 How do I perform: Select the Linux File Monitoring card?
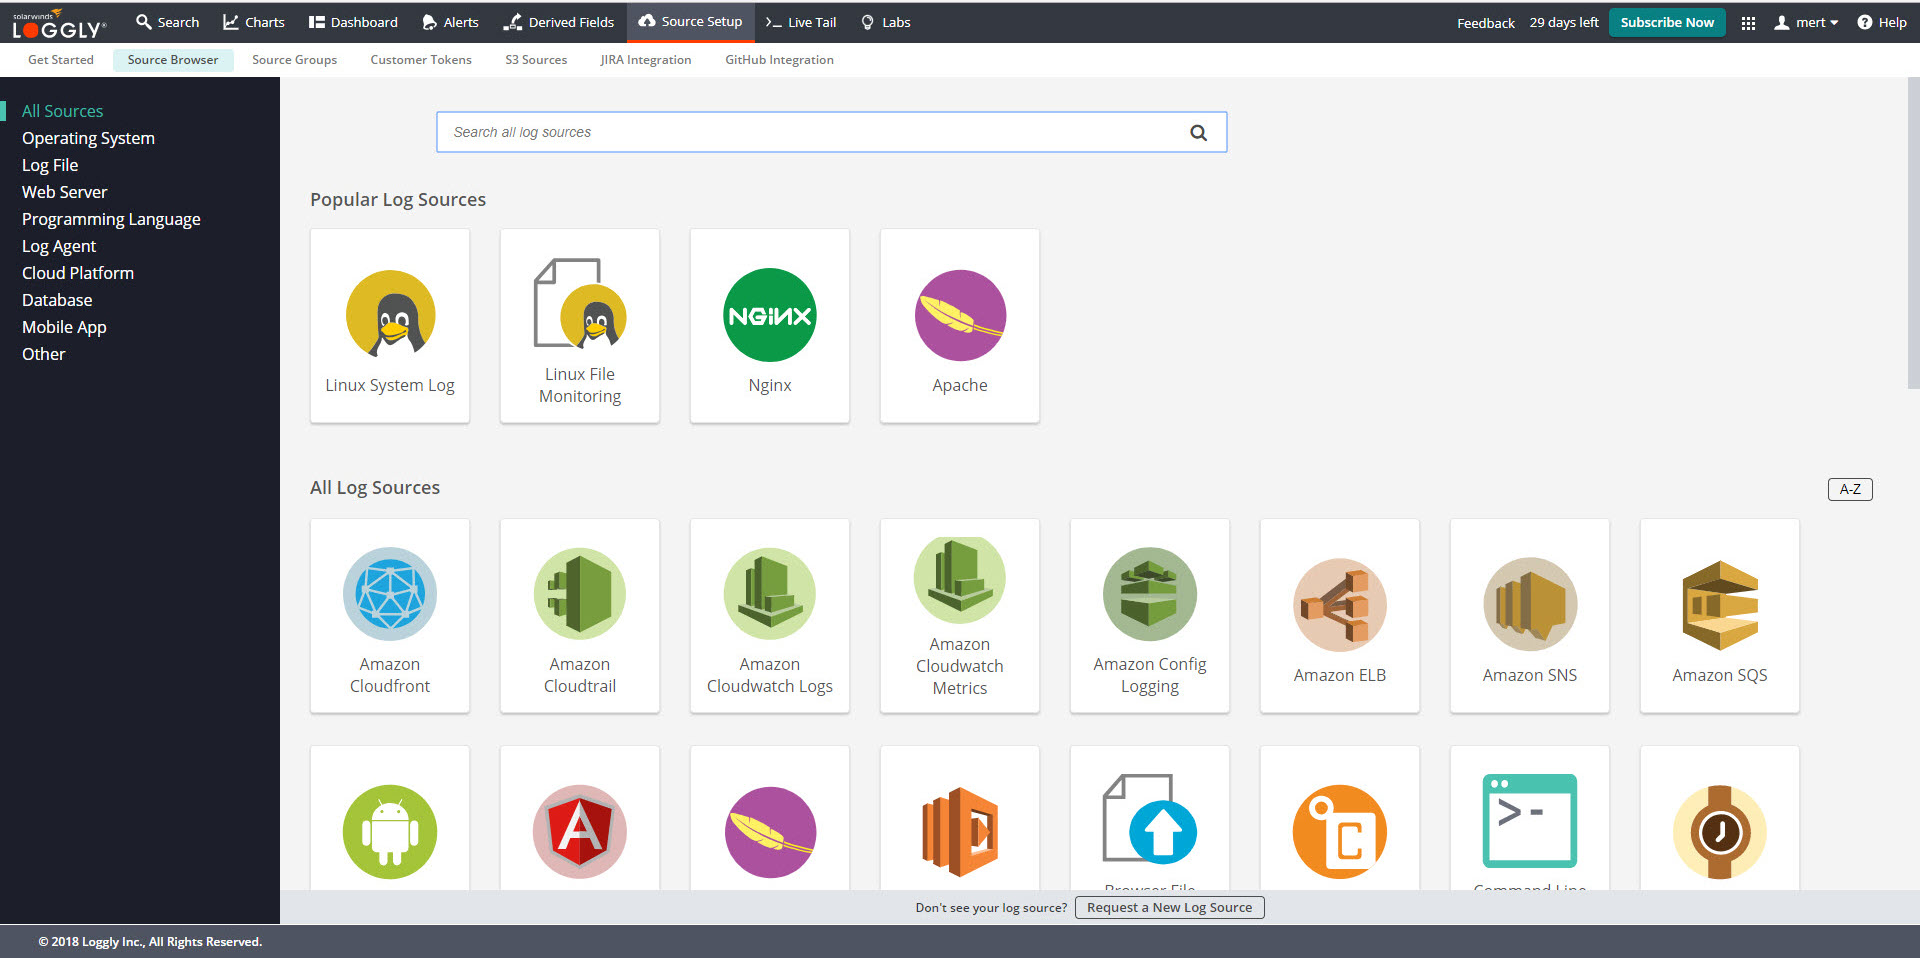[580, 326]
